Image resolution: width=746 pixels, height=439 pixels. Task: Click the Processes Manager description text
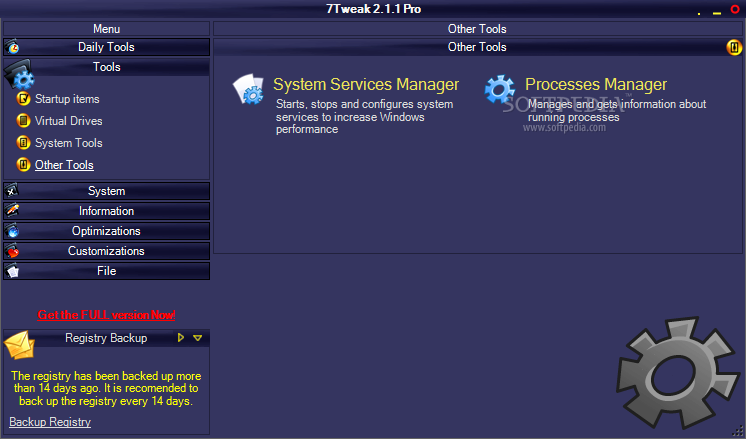[617, 110]
